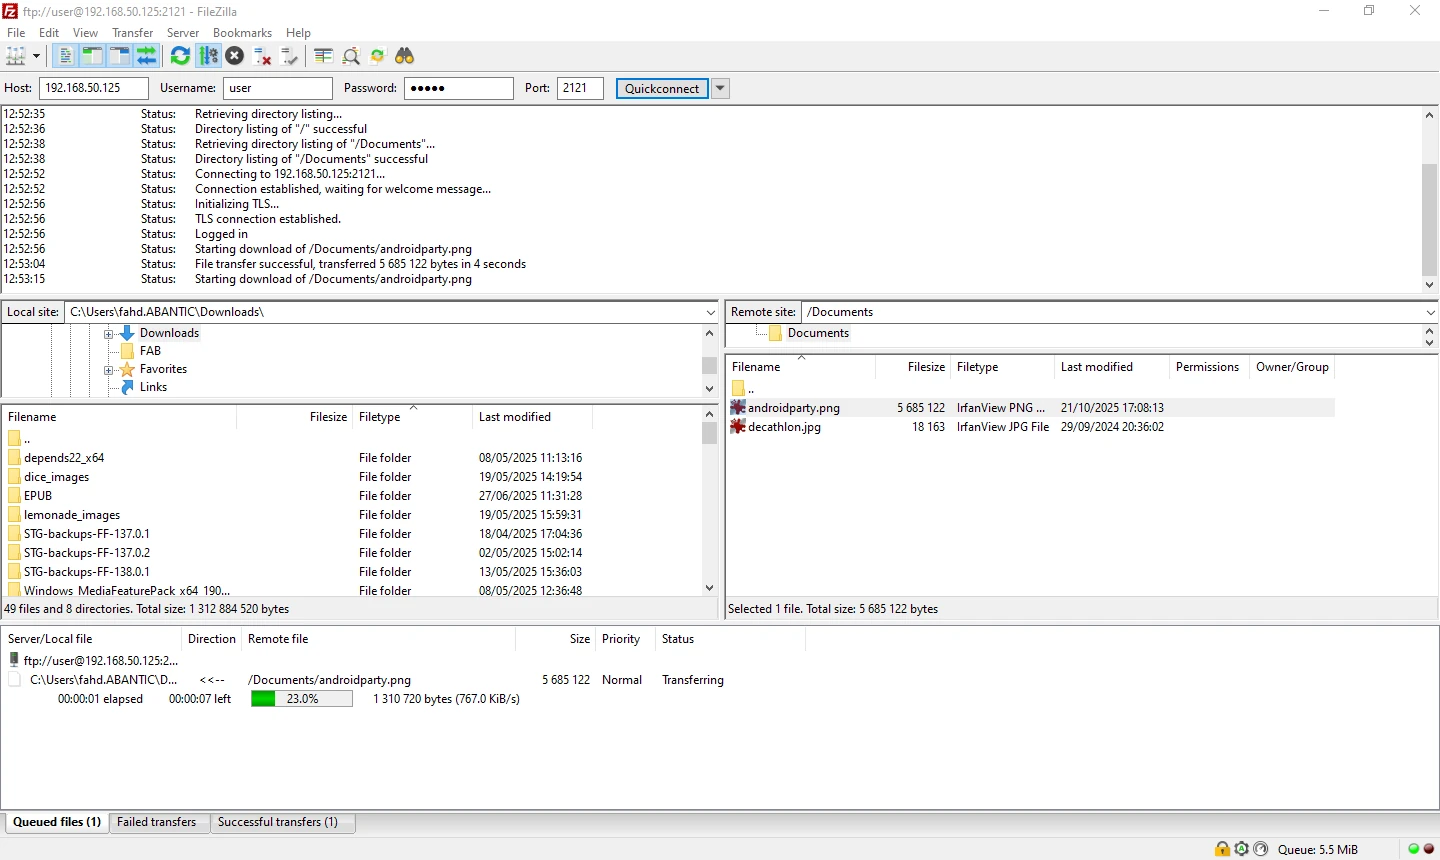This screenshot has width=1440, height=860.
Task: Open the Site Manager dropdown arrow
Action: pyautogui.click(x=37, y=56)
